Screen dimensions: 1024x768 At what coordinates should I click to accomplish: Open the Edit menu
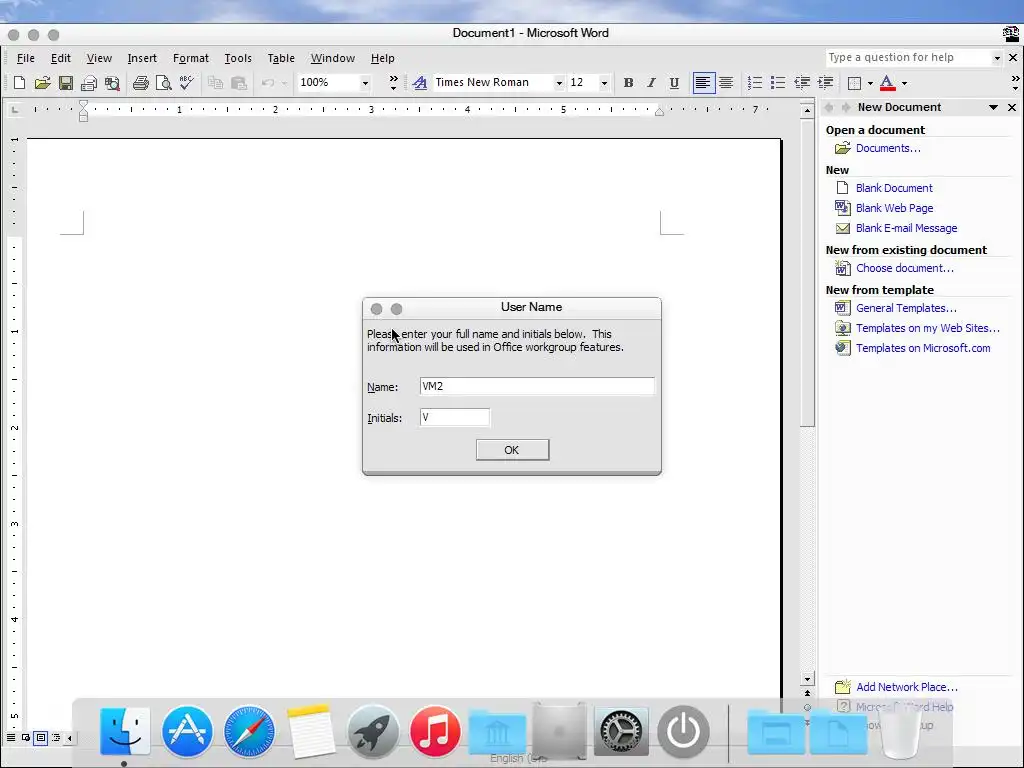point(61,58)
